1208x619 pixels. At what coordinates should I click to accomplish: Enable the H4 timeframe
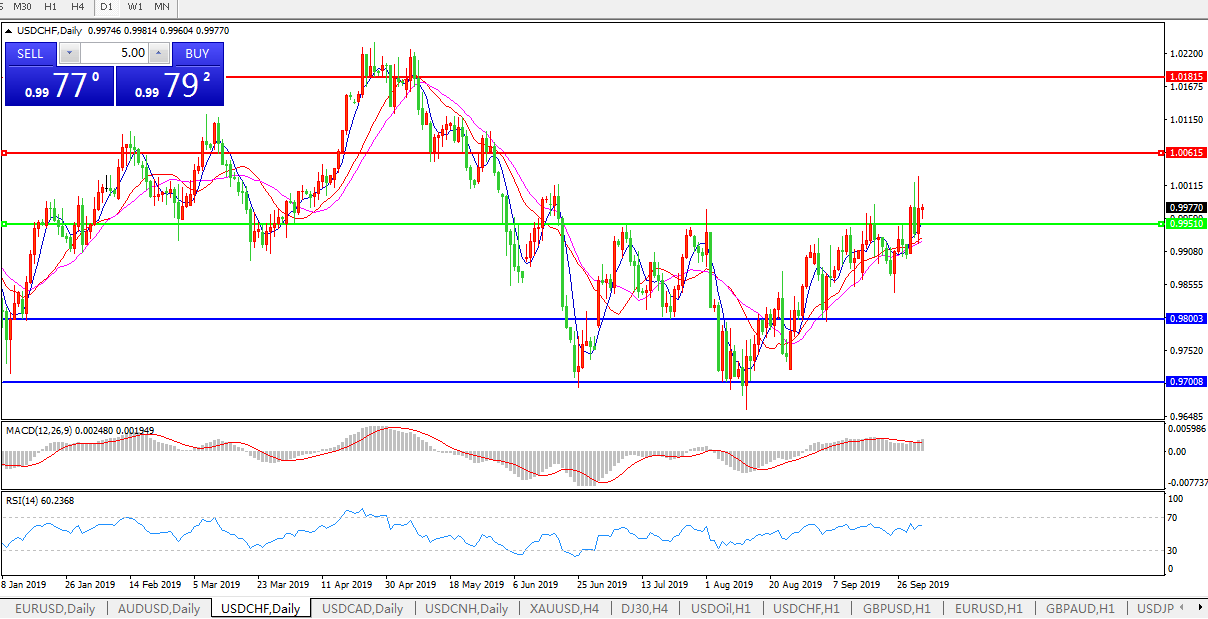coord(78,7)
